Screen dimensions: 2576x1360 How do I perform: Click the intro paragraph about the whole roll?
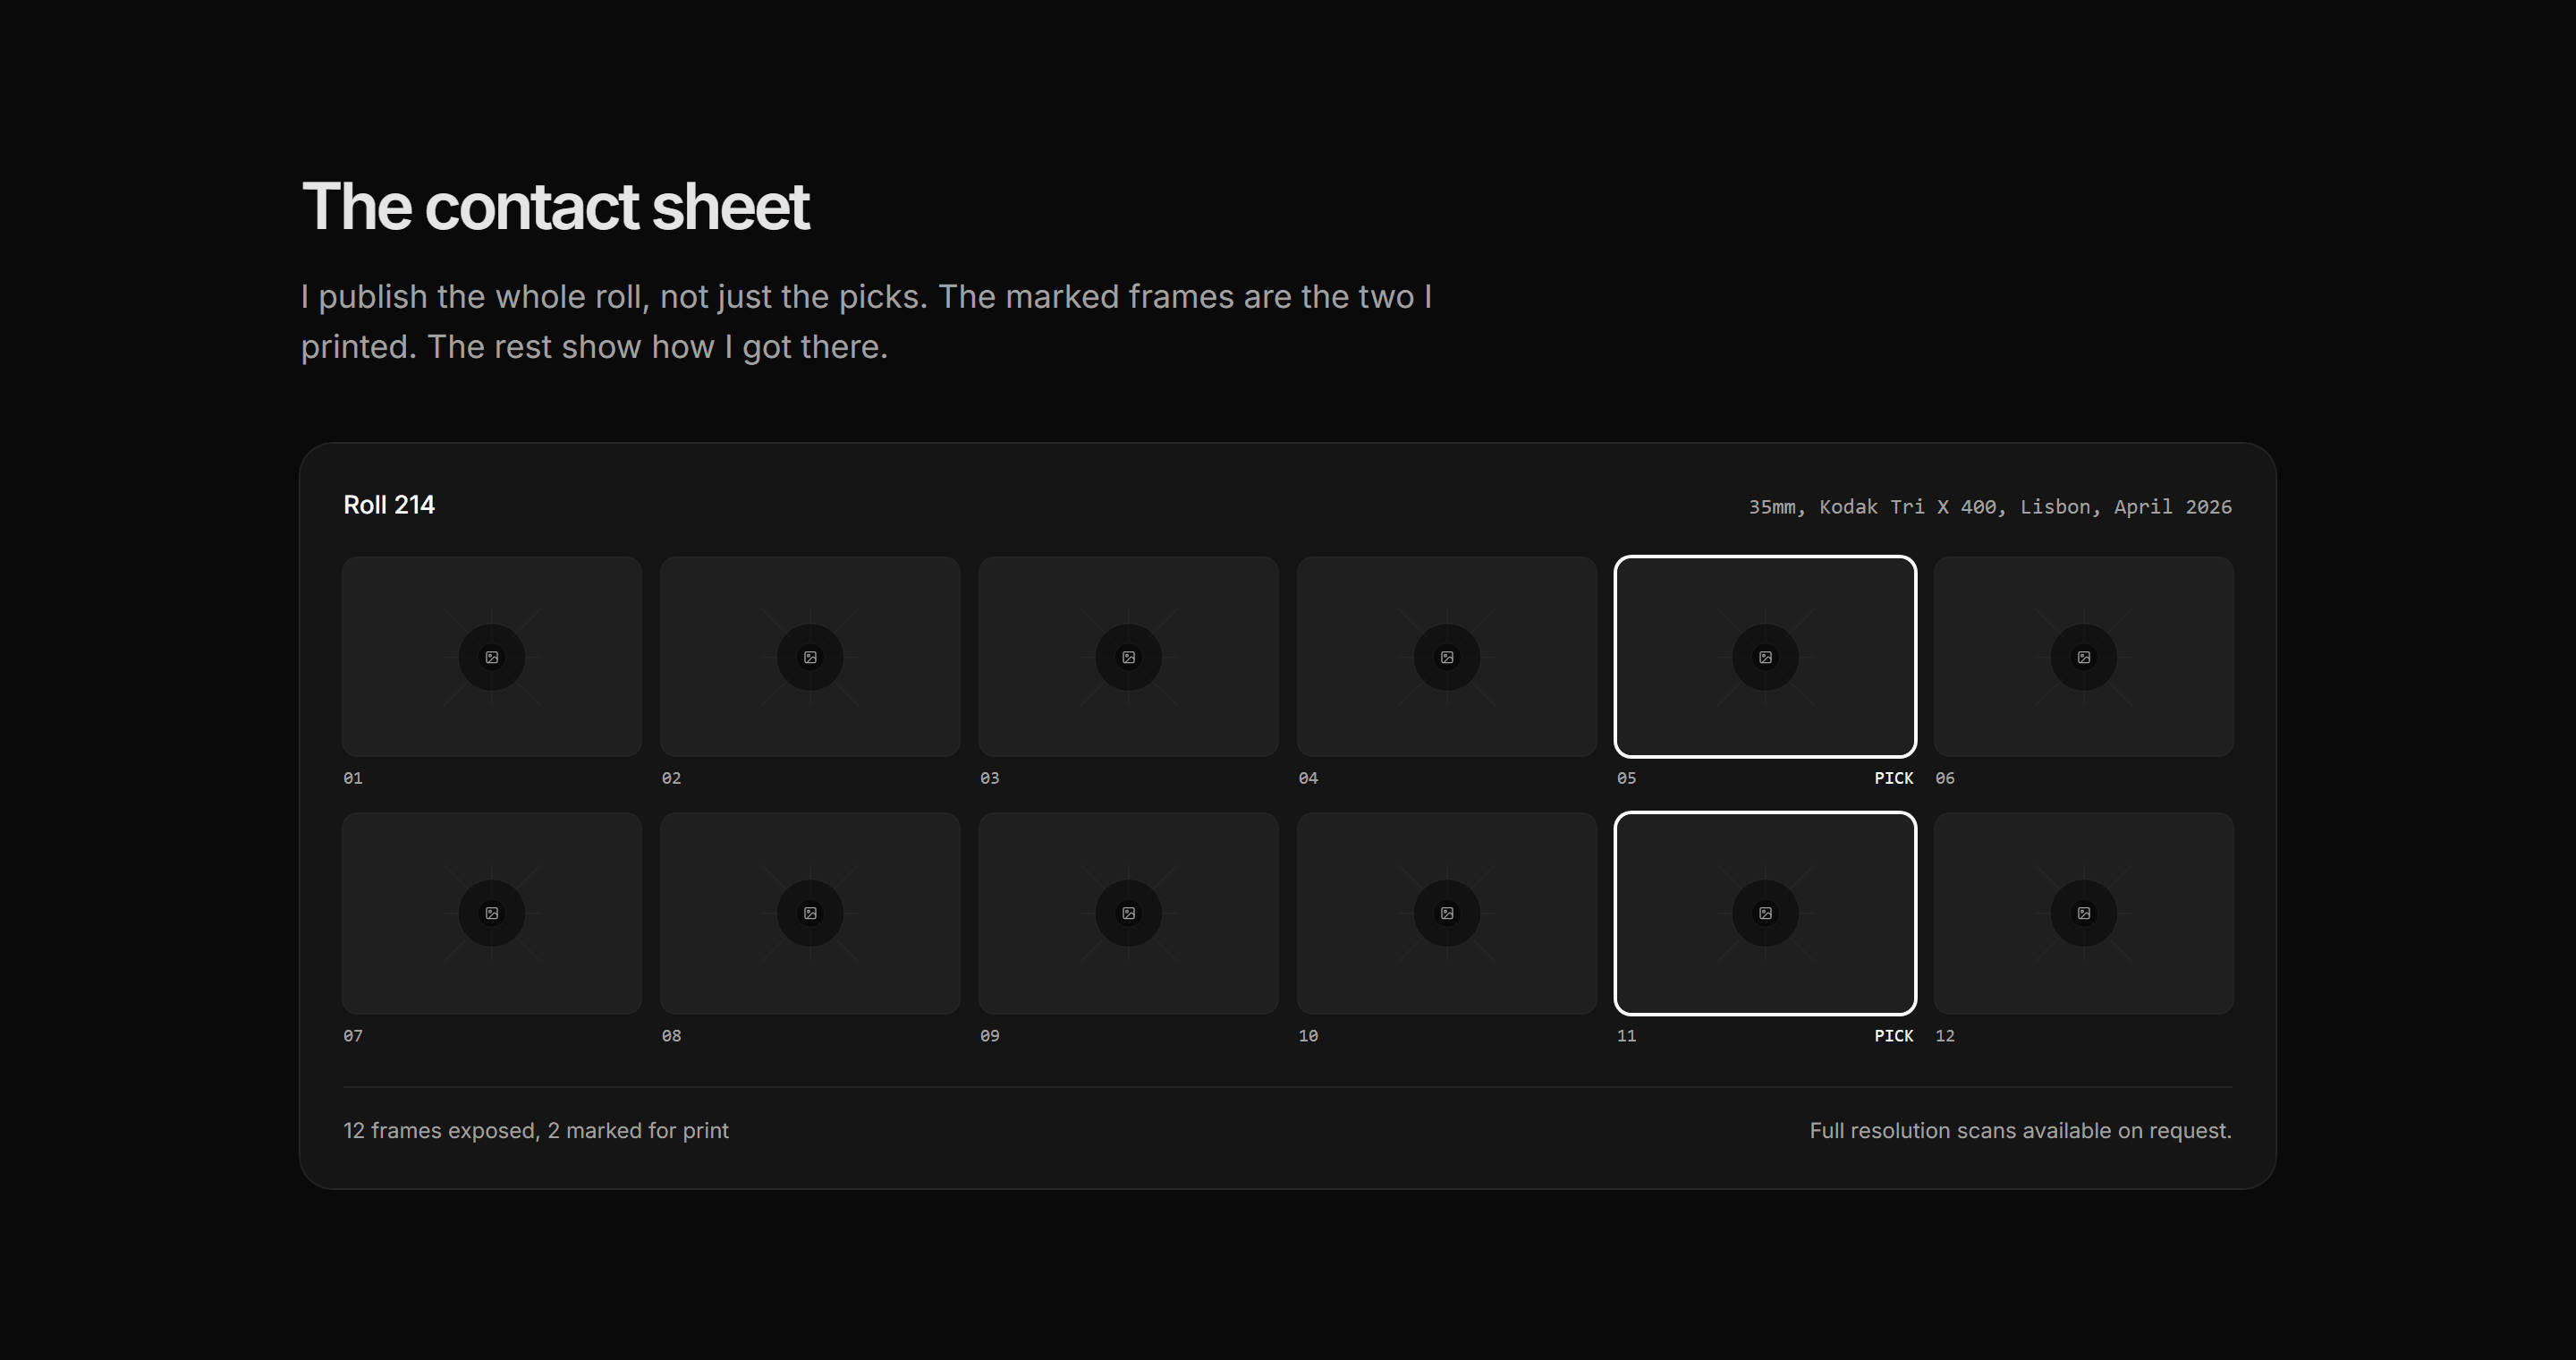pos(866,322)
